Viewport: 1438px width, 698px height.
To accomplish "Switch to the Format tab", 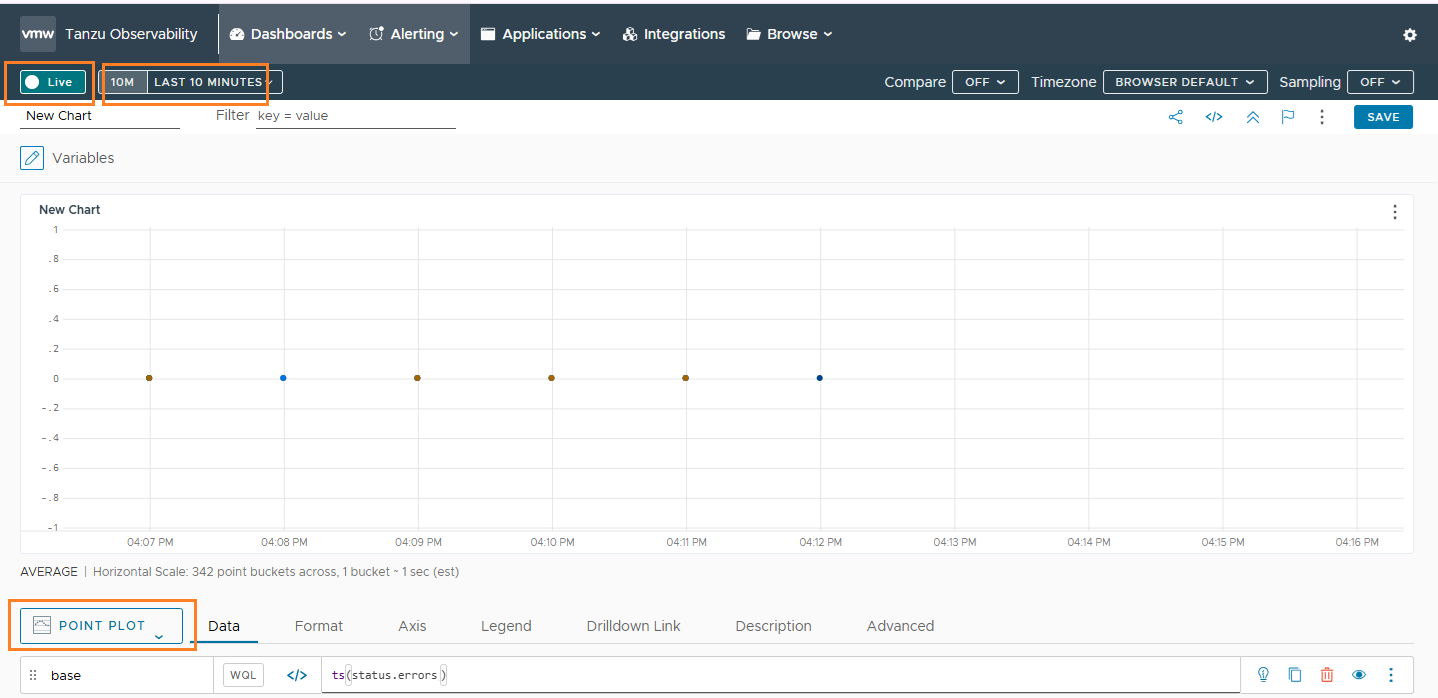I will [318, 626].
